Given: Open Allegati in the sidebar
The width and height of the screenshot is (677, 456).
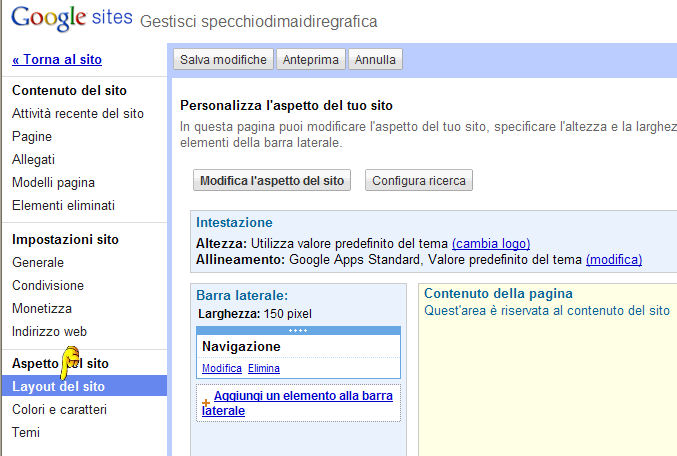Looking at the screenshot, I should point(33,160).
